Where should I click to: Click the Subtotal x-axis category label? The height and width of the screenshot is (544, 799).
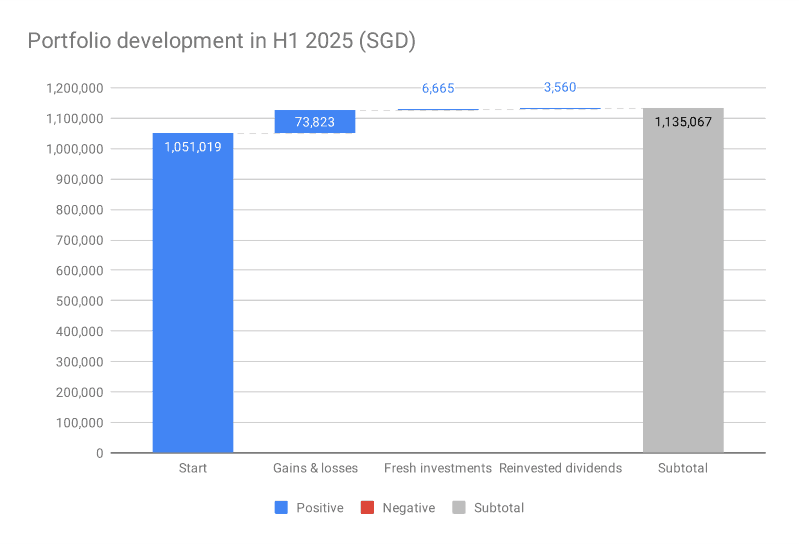pos(683,468)
